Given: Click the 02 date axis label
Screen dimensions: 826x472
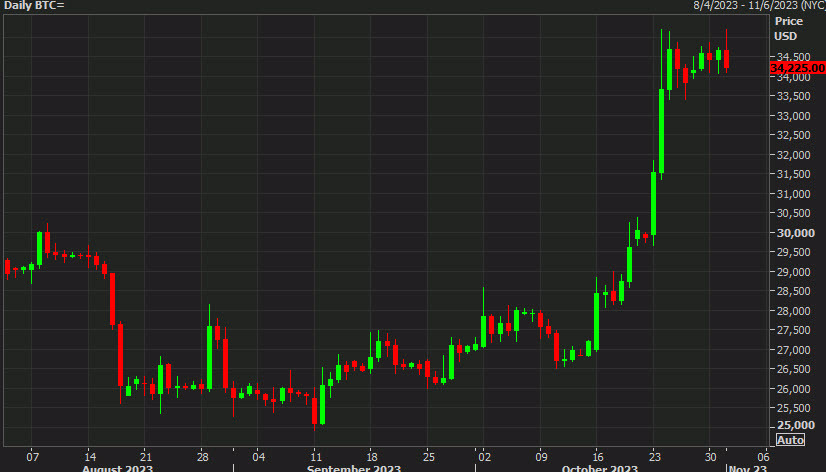Looking at the screenshot, I should pos(485,457).
